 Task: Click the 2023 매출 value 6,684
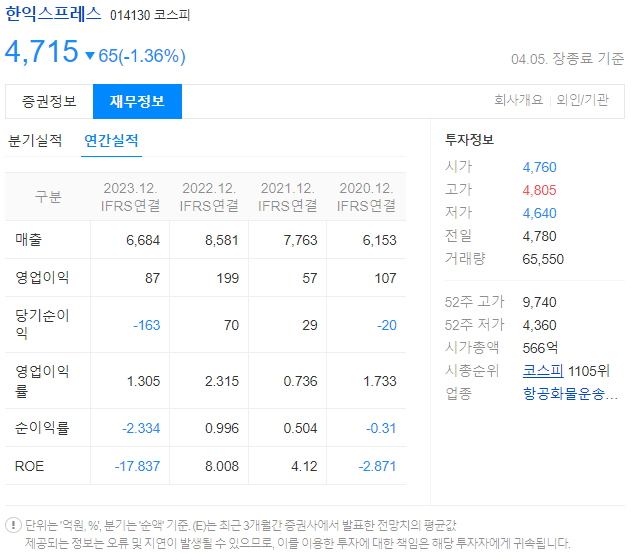pyautogui.click(x=143, y=240)
